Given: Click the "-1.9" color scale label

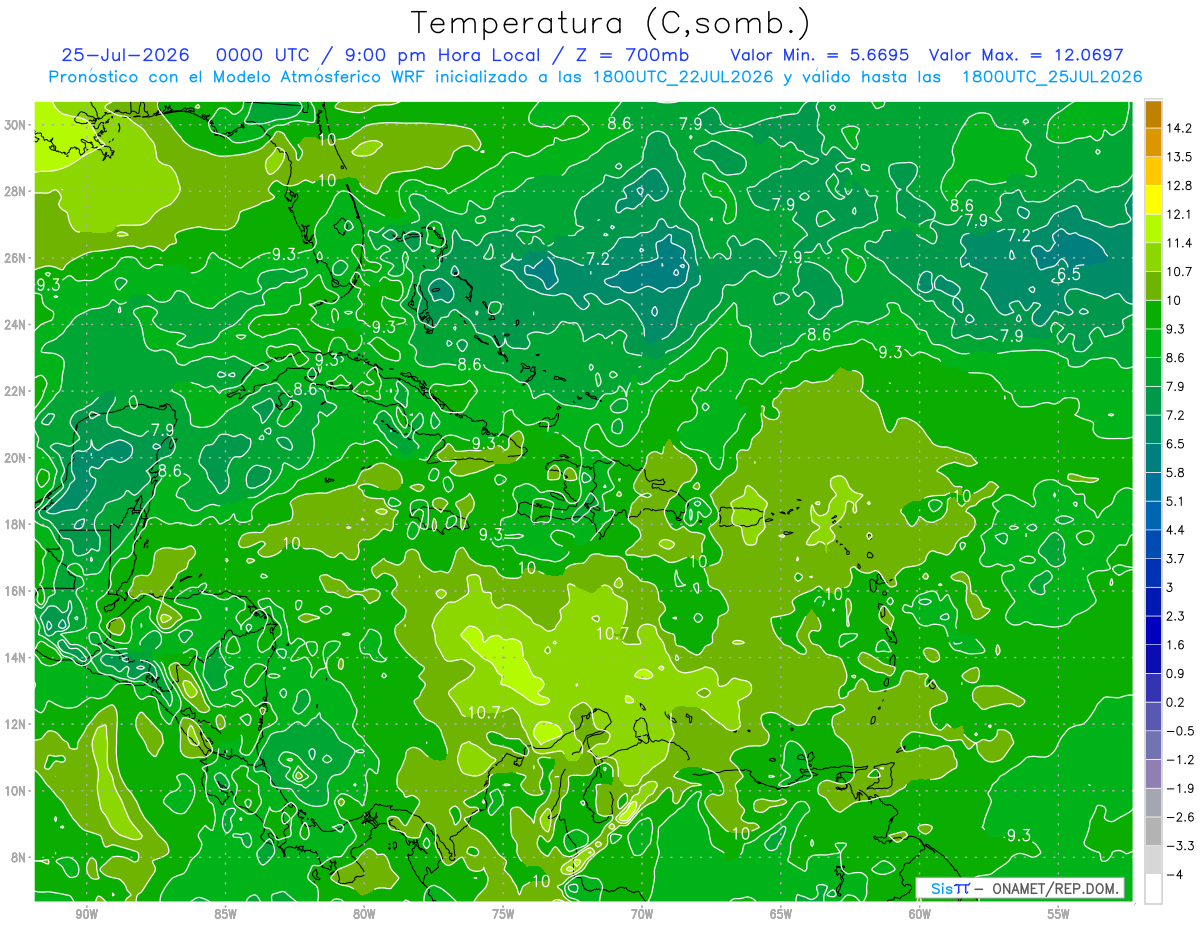Looking at the screenshot, I should [x=1179, y=788].
